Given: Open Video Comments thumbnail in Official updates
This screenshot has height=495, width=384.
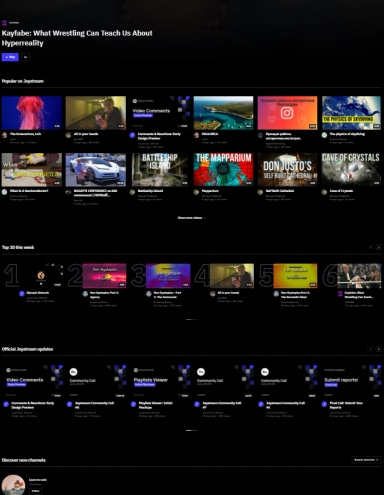Looking at the screenshot, I should click(x=32, y=381).
